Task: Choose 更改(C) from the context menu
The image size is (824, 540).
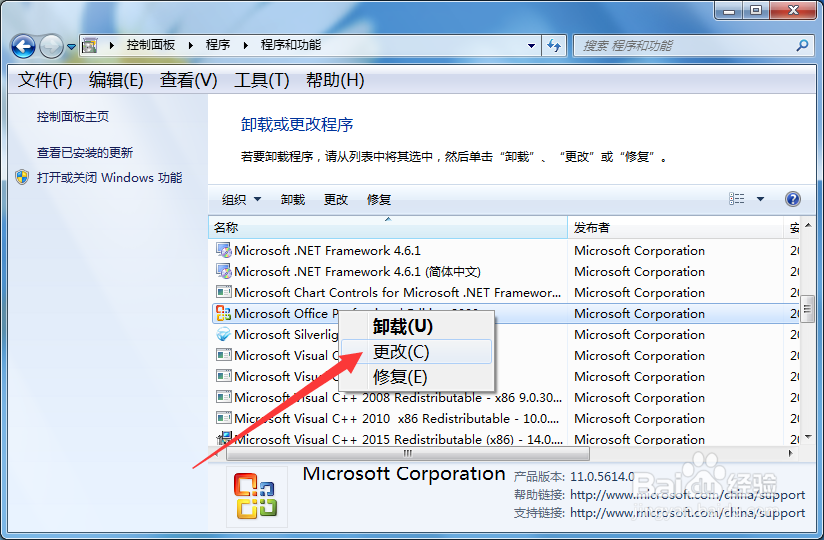Action: (416, 351)
